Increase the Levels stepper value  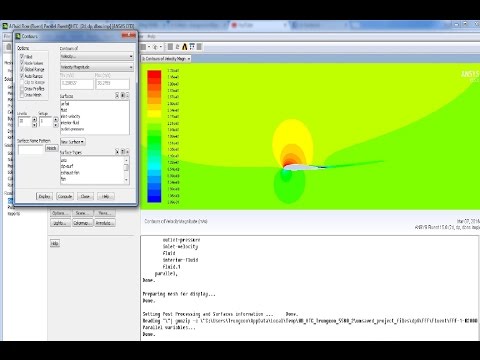(x=34, y=119)
